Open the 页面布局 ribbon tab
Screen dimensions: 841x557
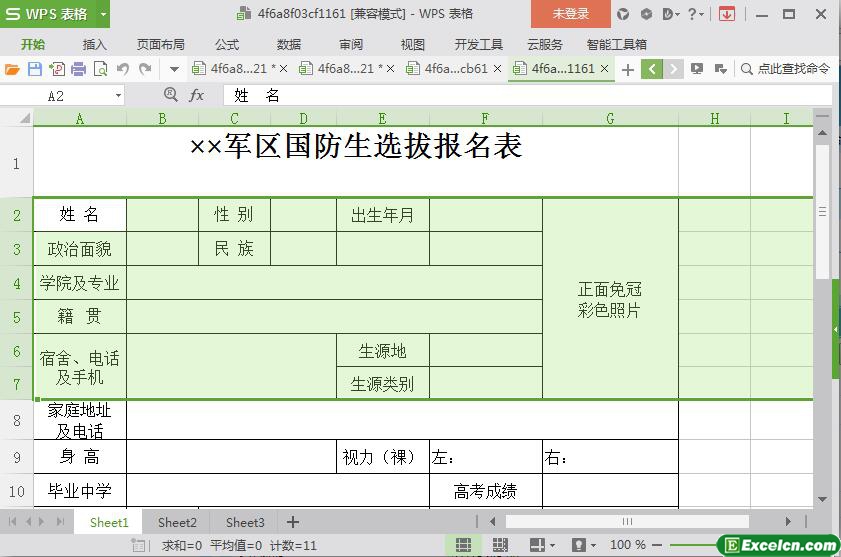pyautogui.click(x=160, y=44)
